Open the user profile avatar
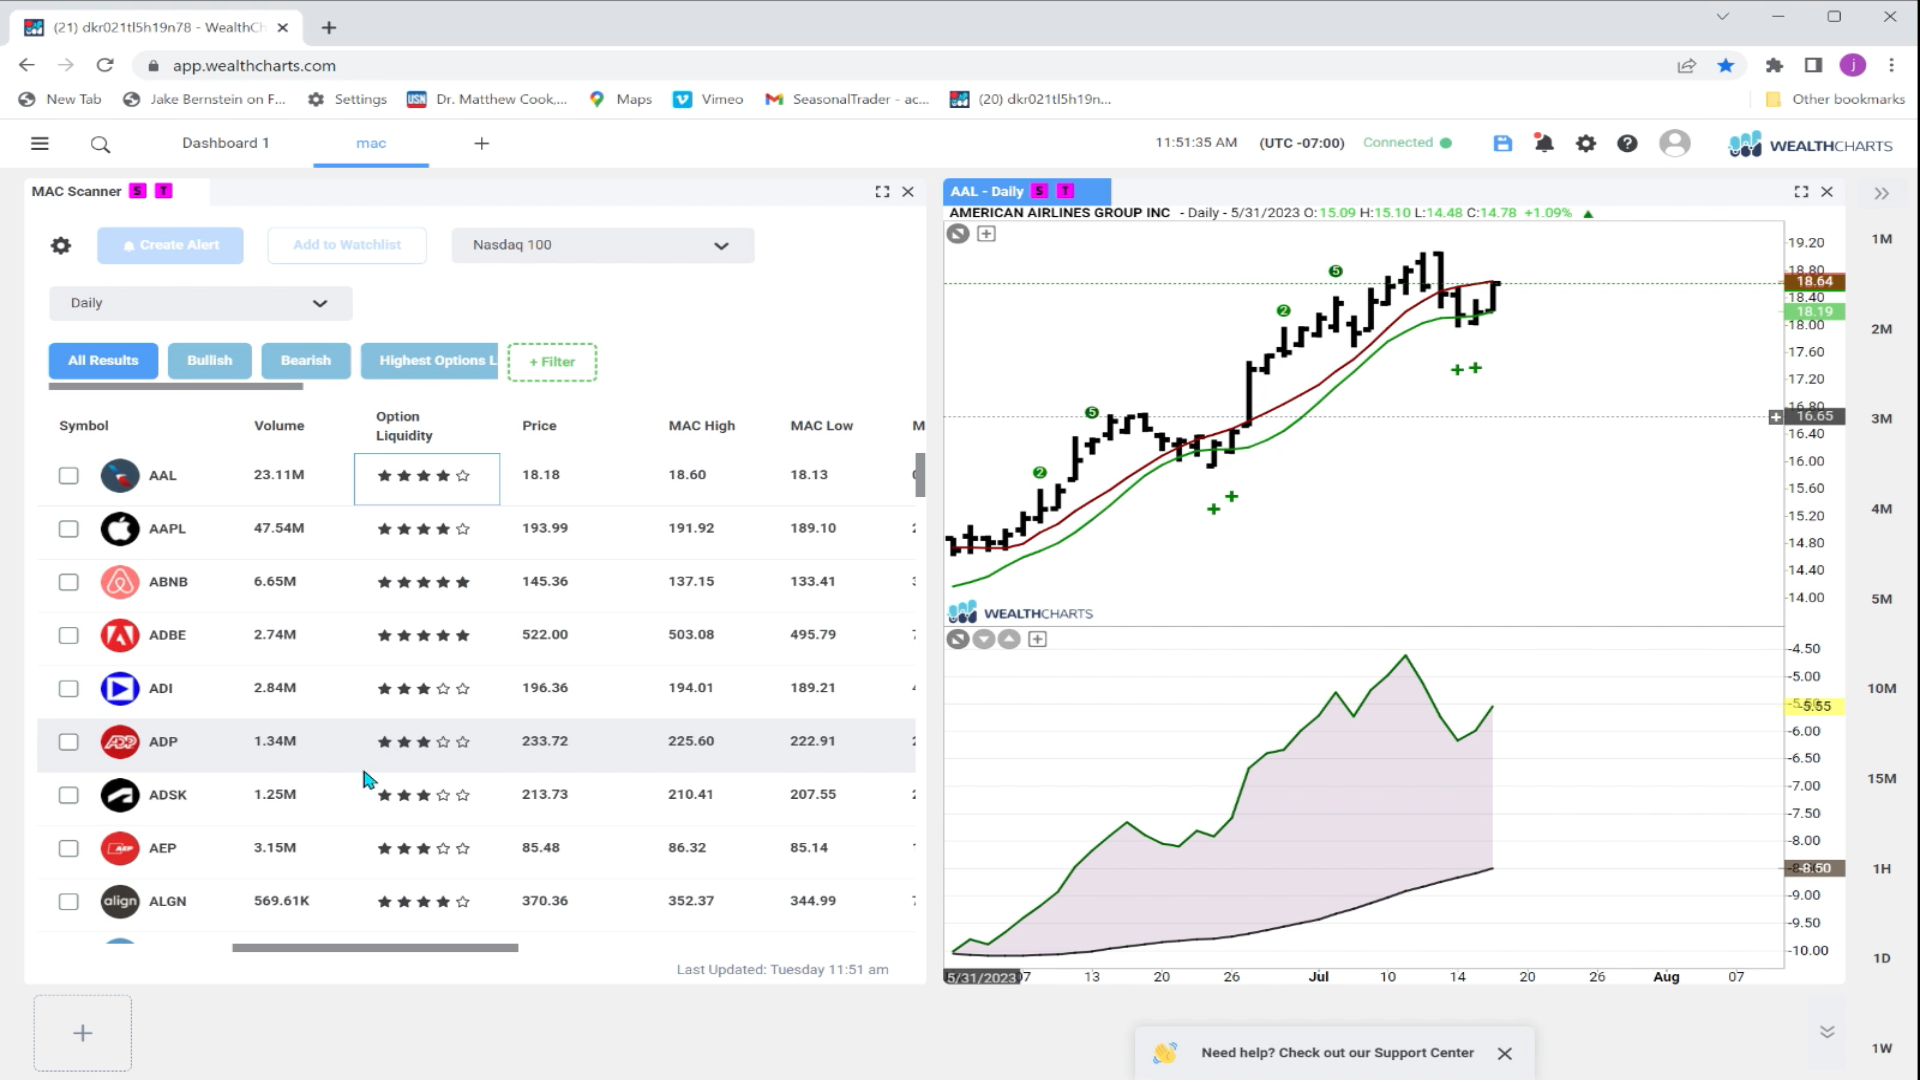 [x=1675, y=144]
